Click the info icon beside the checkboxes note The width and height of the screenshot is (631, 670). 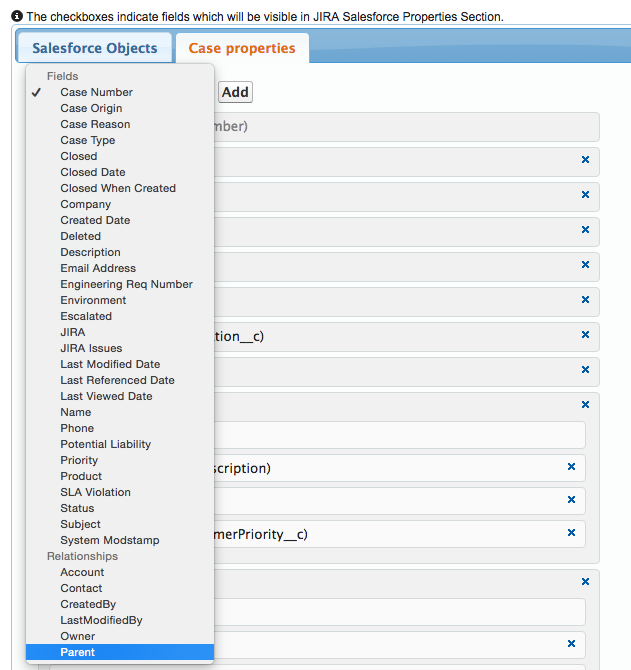(17, 17)
